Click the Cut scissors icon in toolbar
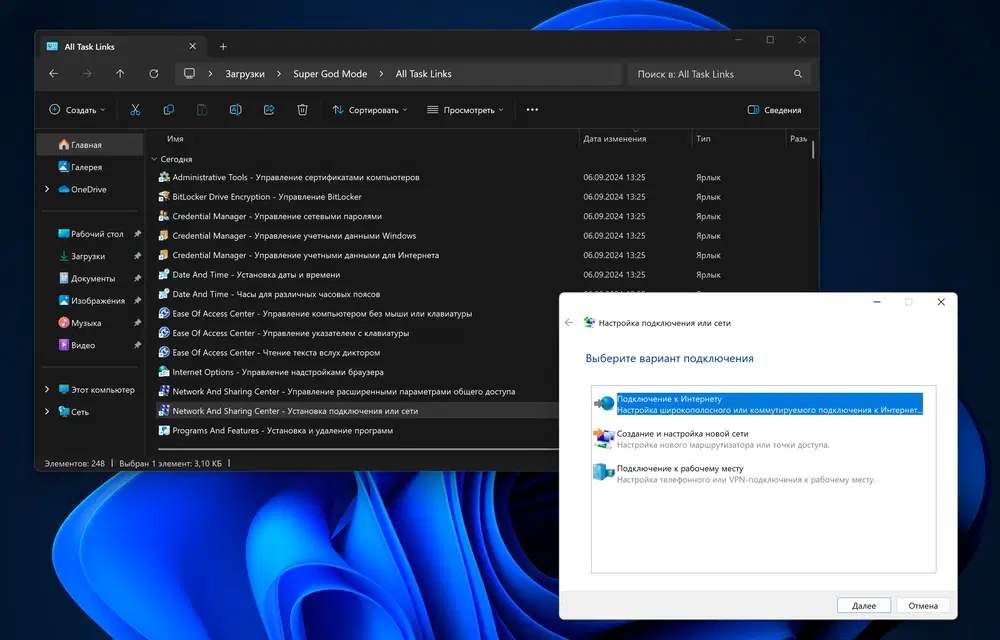The width and height of the screenshot is (1000, 640). click(x=135, y=110)
